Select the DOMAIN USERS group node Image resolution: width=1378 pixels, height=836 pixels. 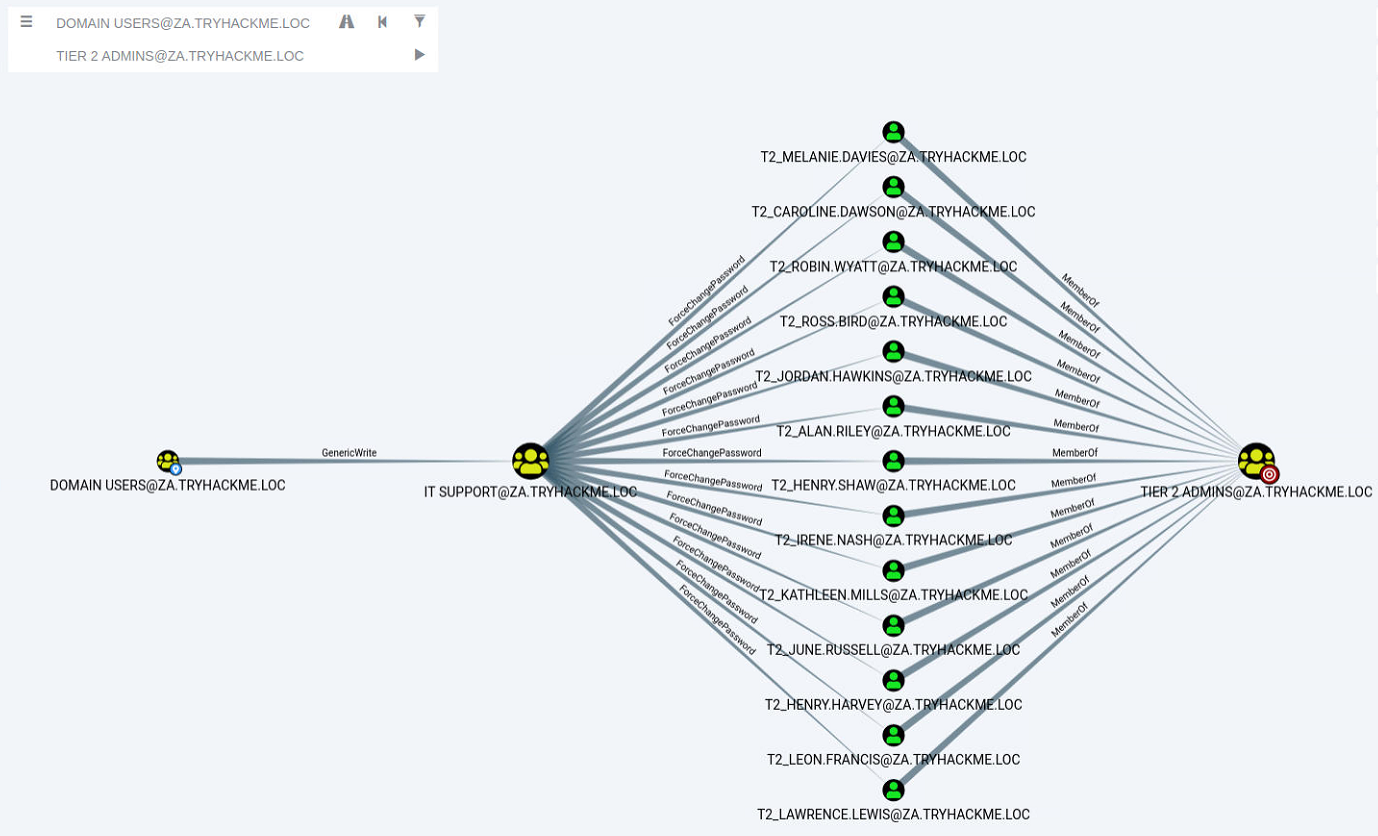tap(168, 461)
